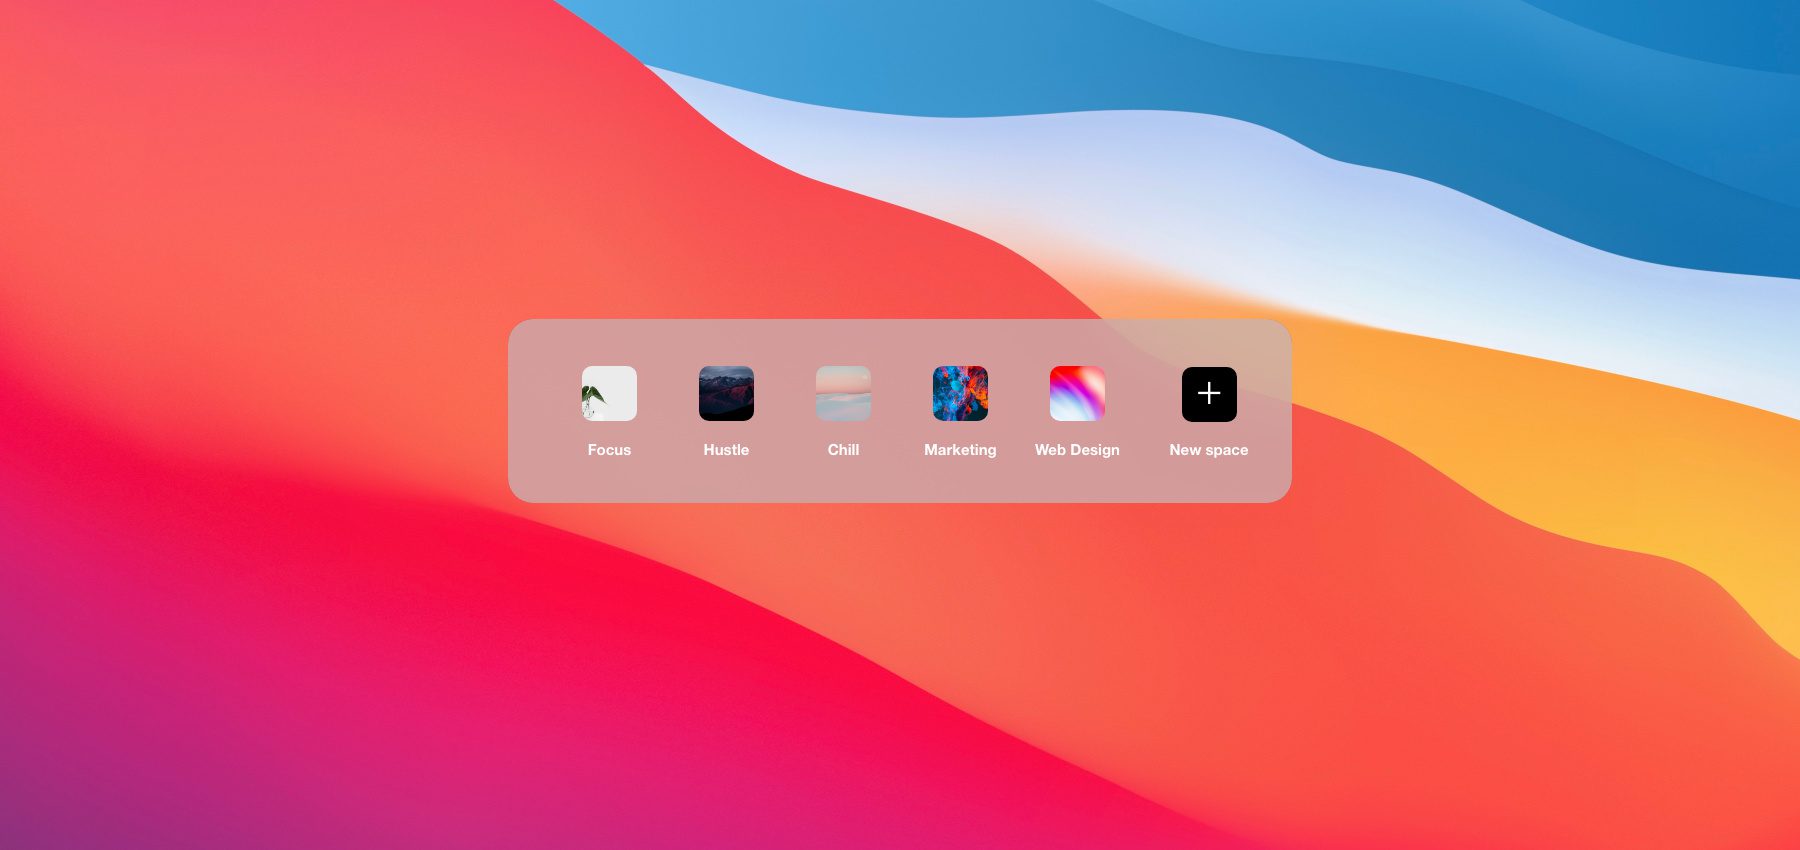
Task: Click the Focus text label
Action: (x=609, y=450)
